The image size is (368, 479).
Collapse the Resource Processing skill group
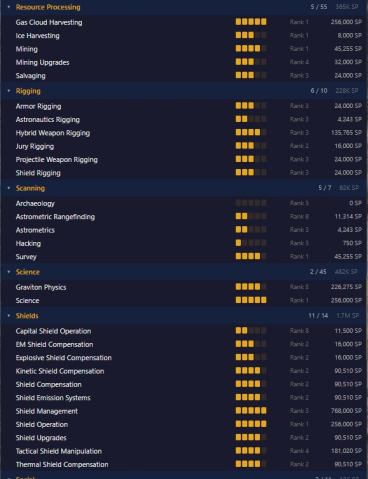coord(9,7)
